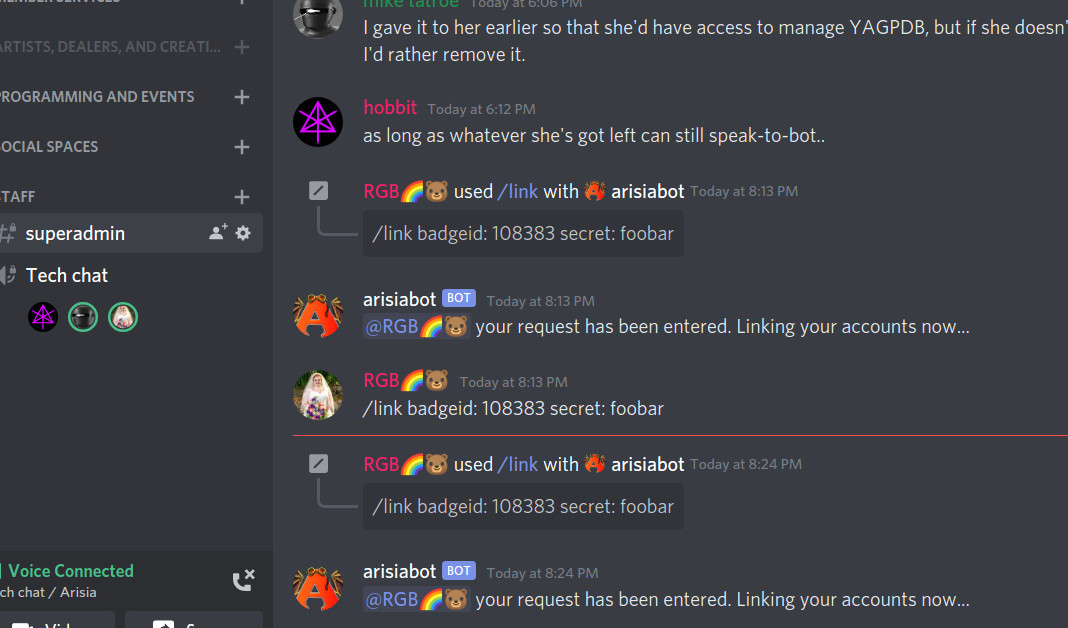This screenshot has height=628, width=1068.
Task: Open superadmin channel settings gear
Action: [242, 233]
